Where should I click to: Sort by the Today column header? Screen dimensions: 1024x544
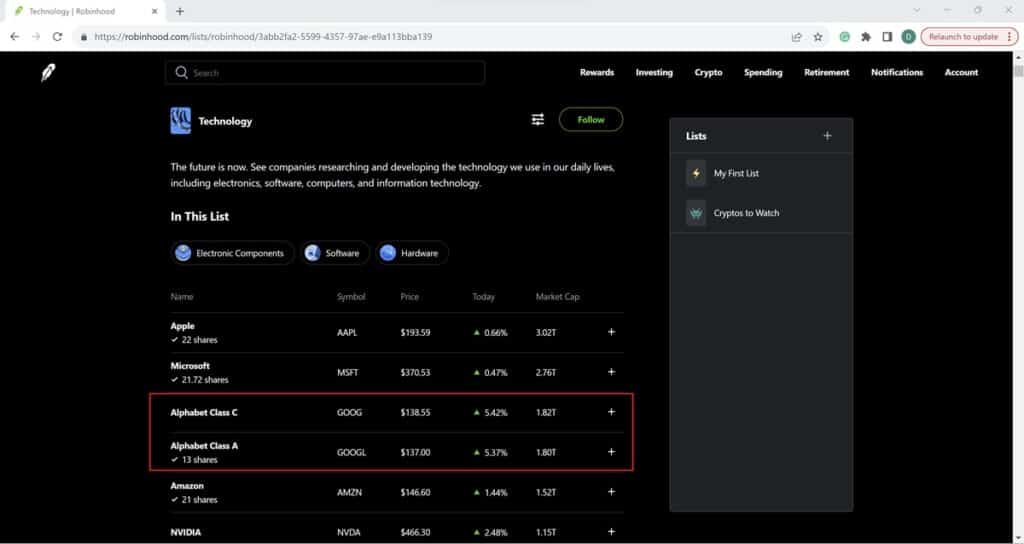(x=483, y=296)
